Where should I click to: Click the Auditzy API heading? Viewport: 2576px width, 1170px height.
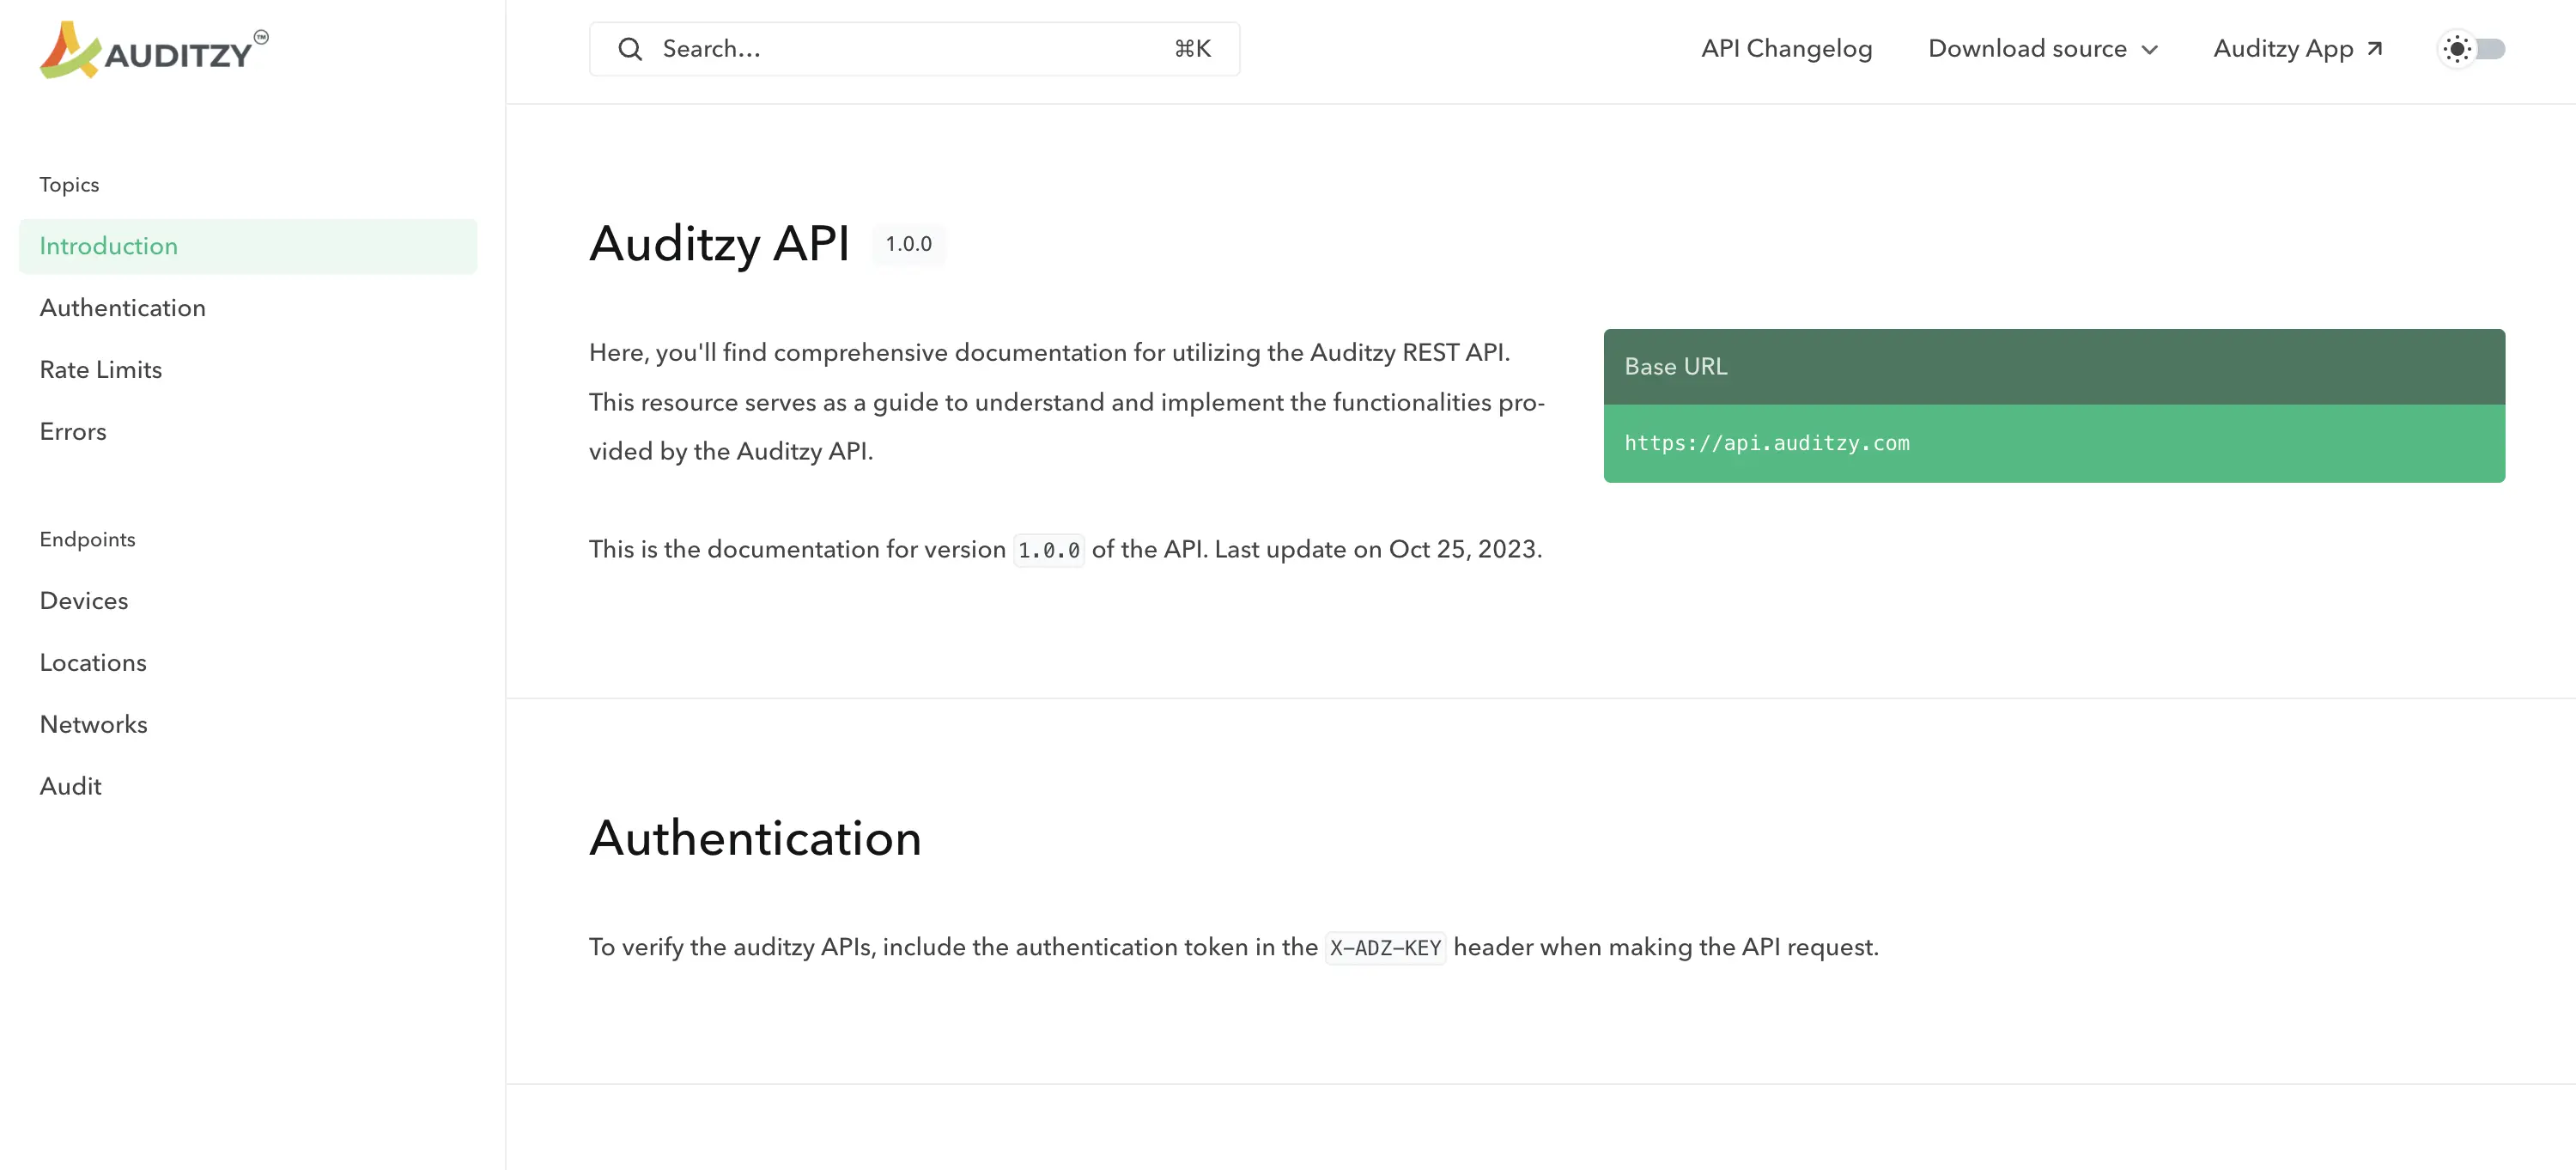point(719,244)
